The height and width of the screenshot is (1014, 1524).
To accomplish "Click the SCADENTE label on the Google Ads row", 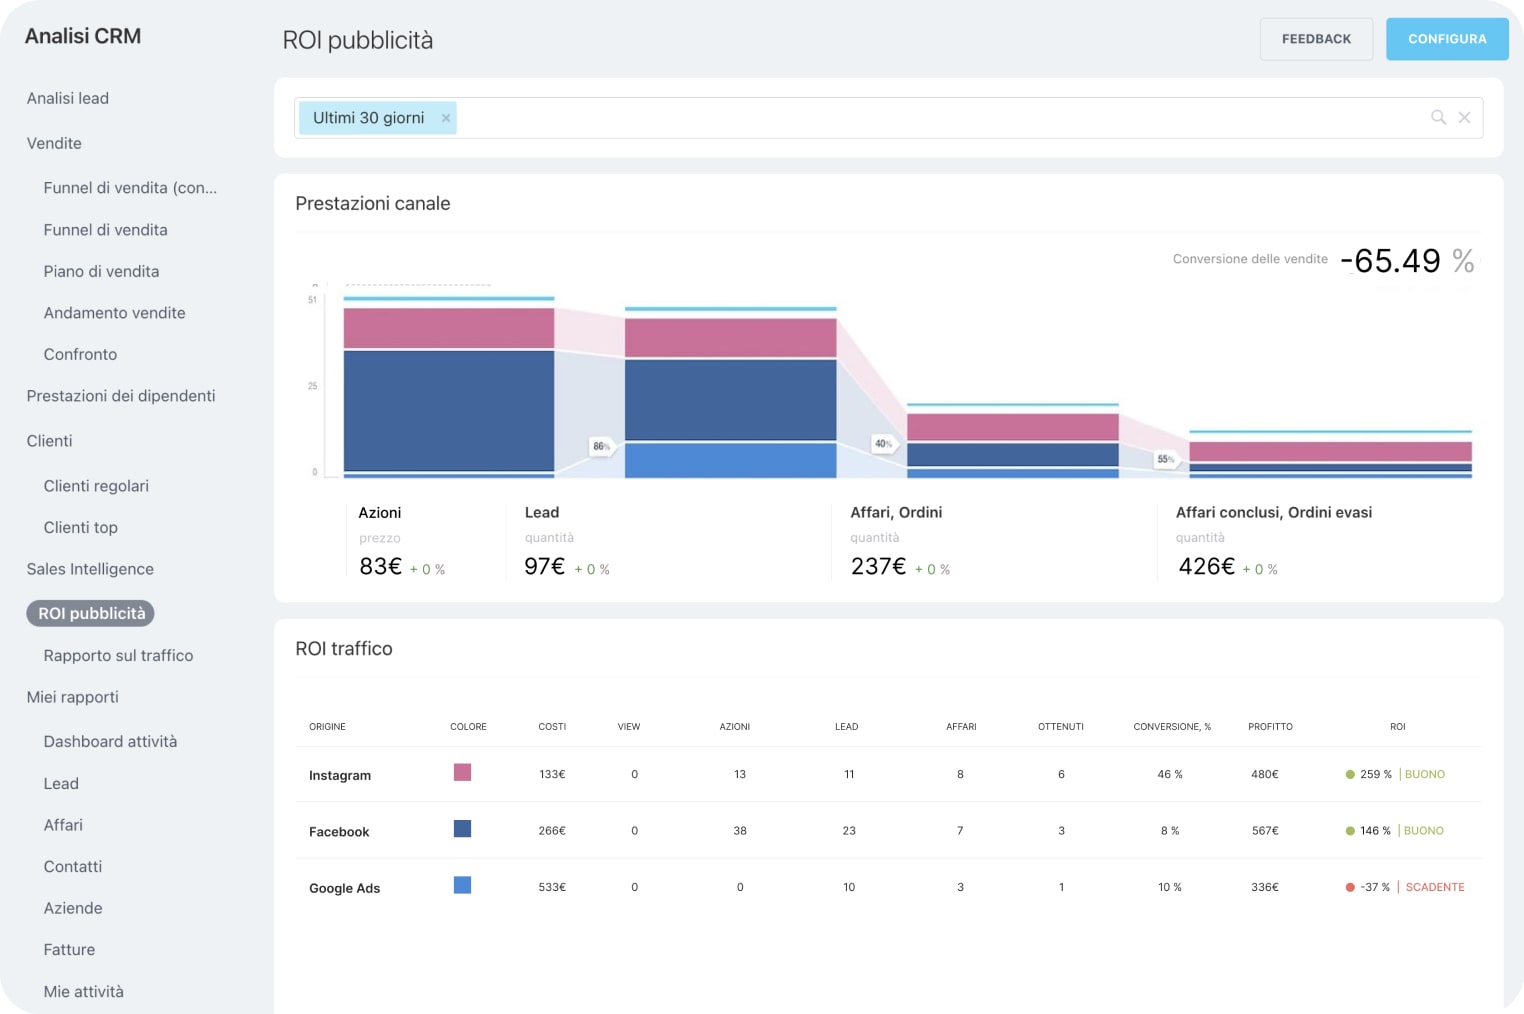I will click(1435, 886).
